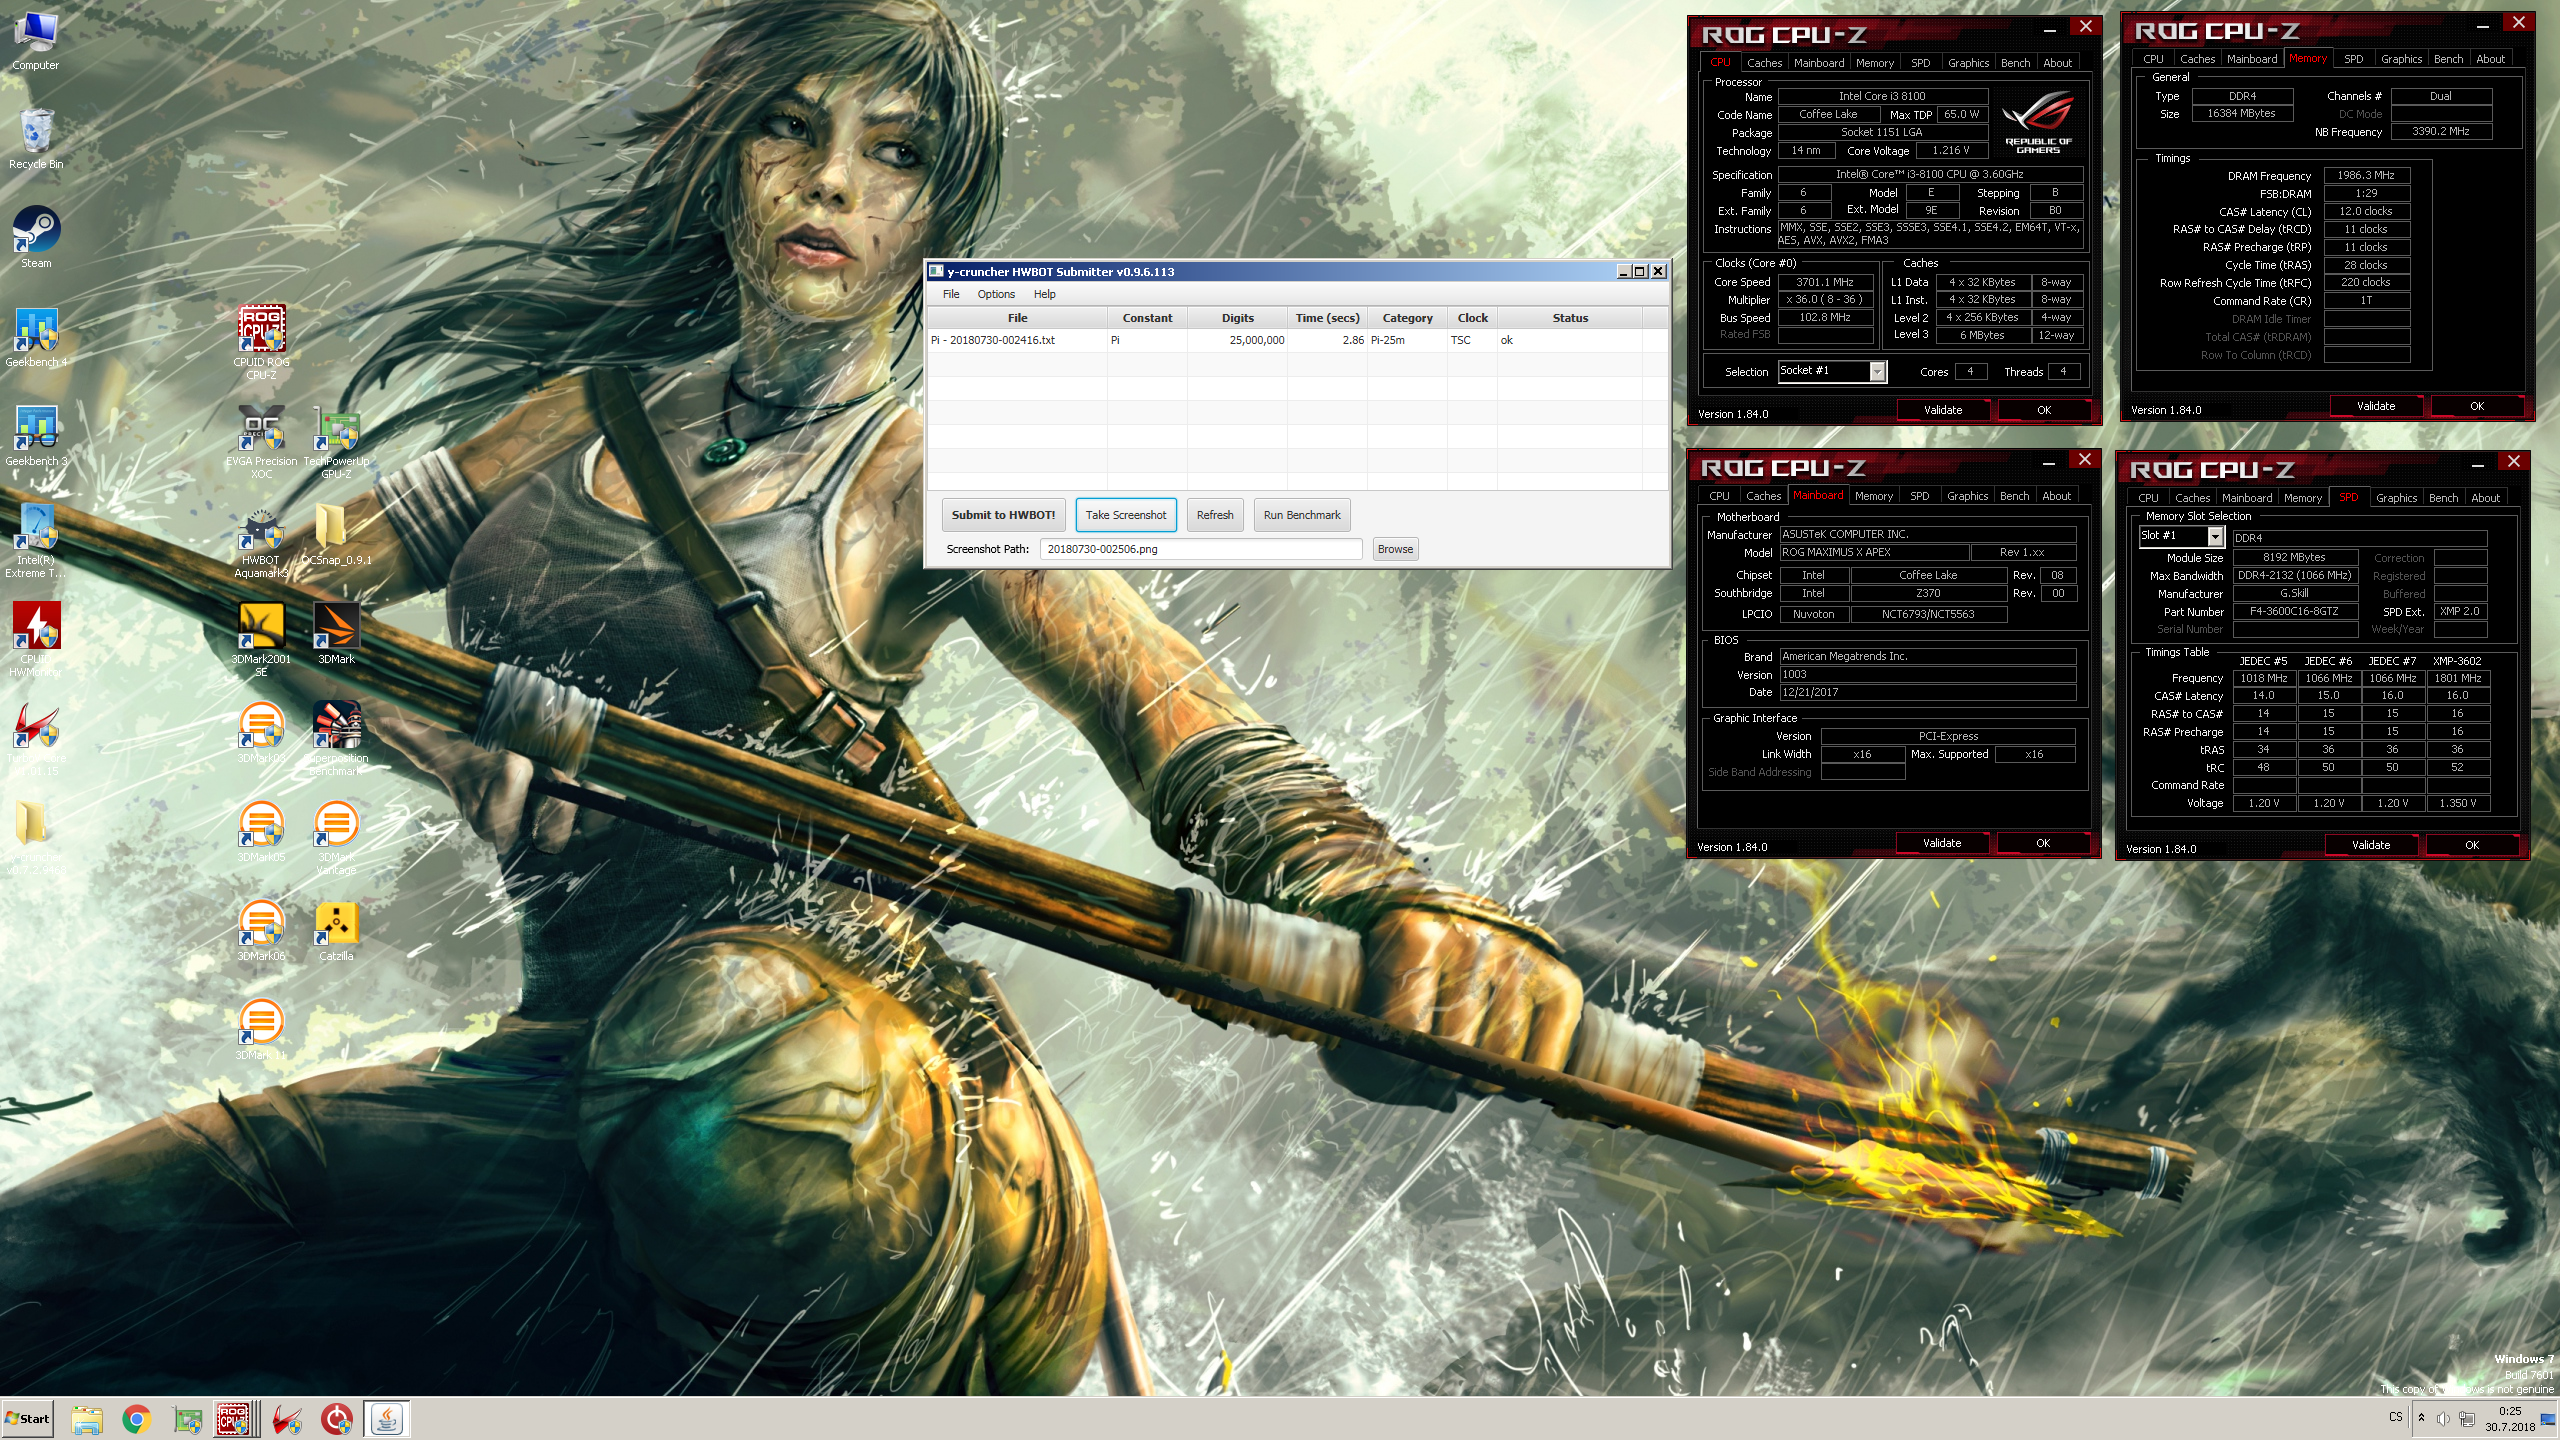The width and height of the screenshot is (2560, 1440).
Task: Click Browse next to Screenshot Path
Action: (1395, 549)
